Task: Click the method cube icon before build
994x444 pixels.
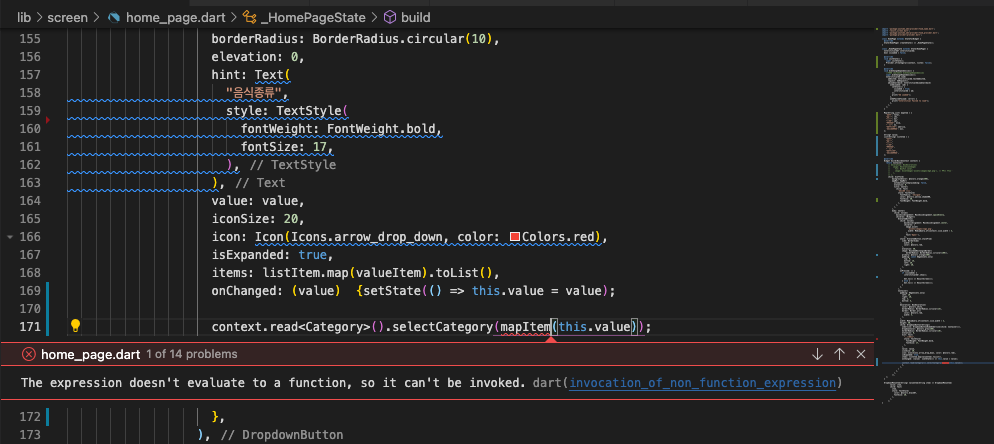Action: pyautogui.click(x=390, y=17)
